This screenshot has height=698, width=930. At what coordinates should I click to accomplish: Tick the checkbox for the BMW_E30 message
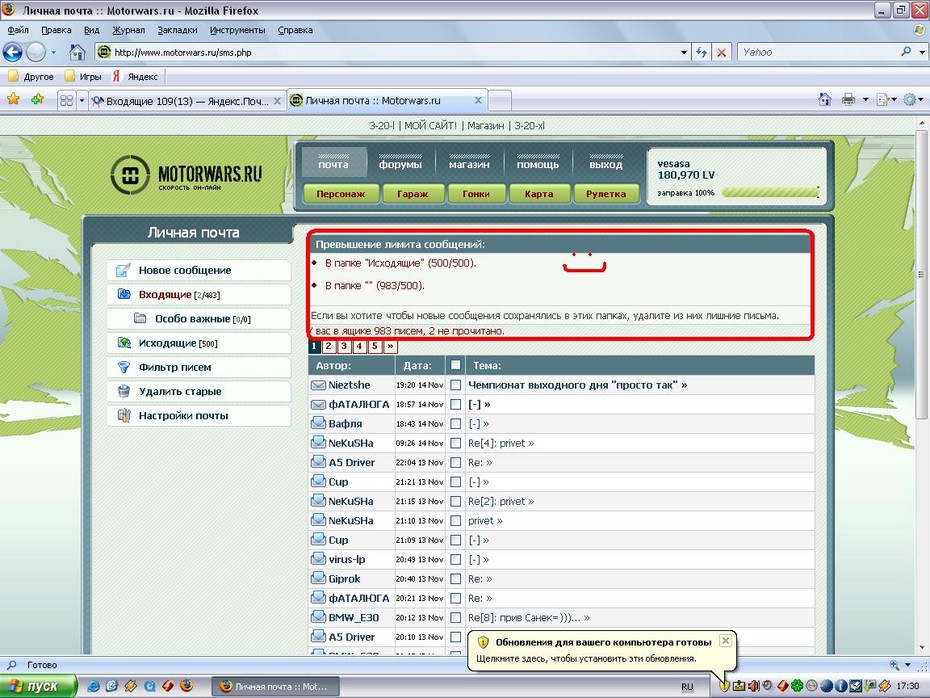[455, 617]
